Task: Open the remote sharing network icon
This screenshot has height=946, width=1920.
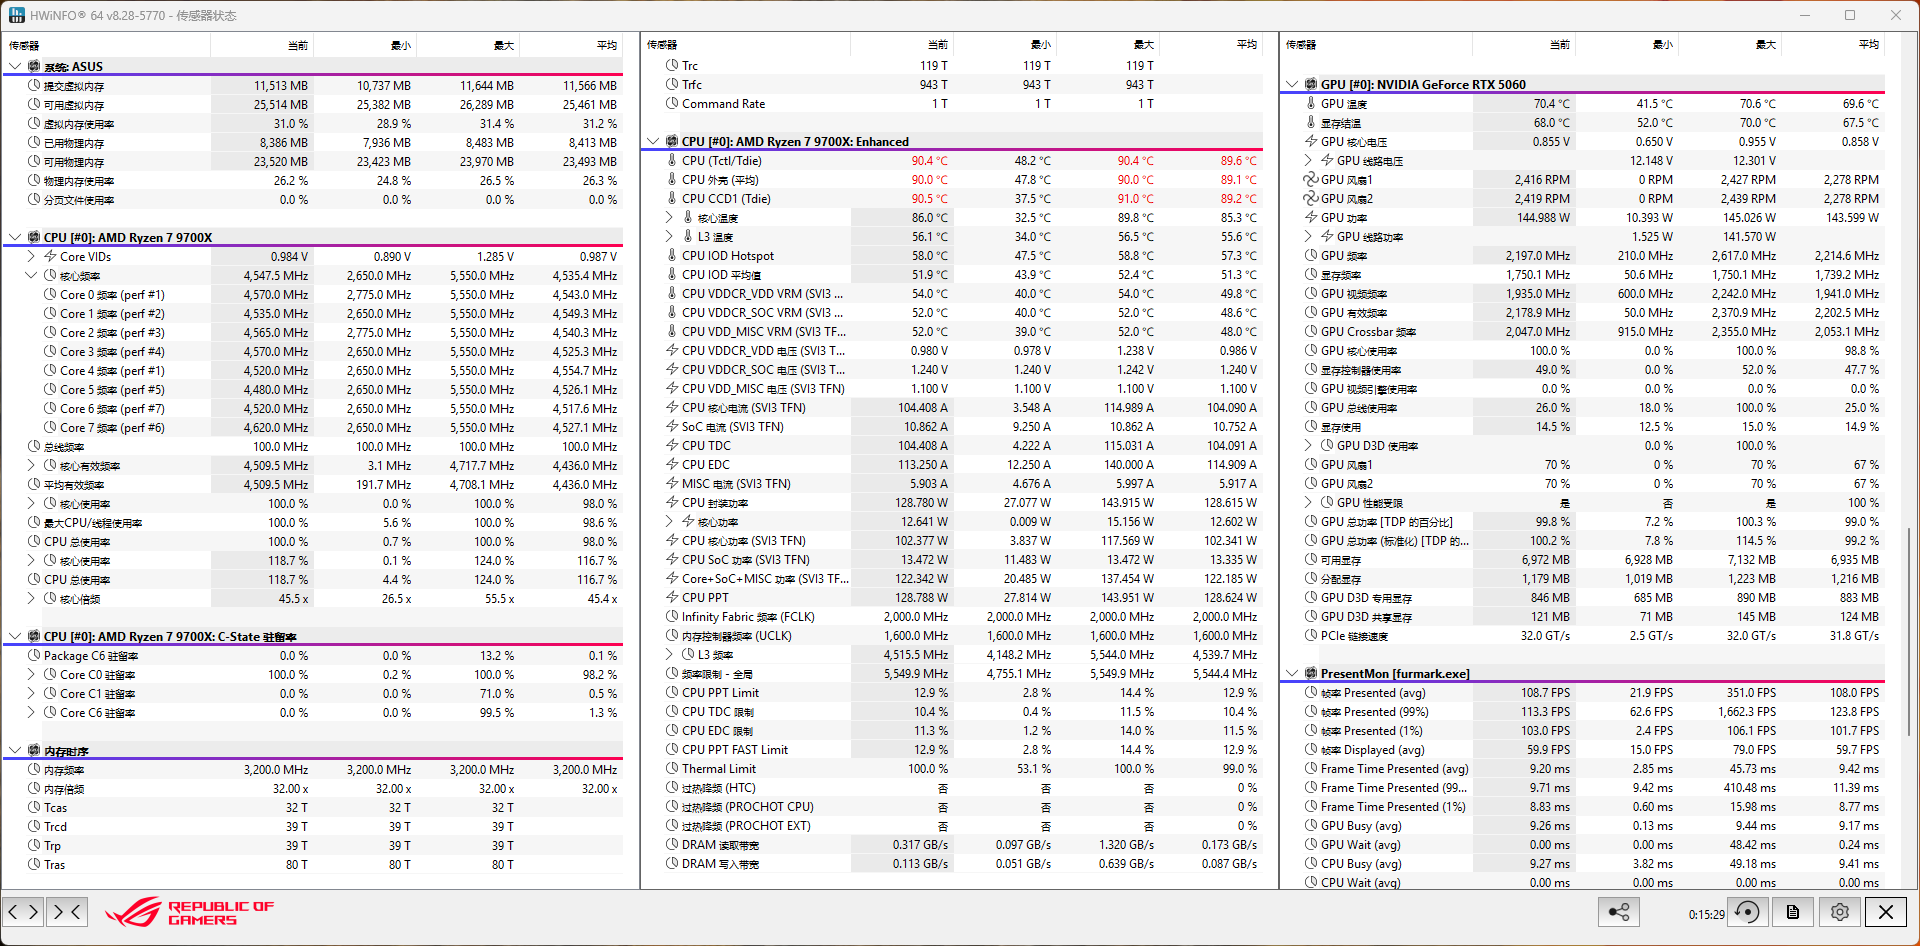Action: (x=1619, y=912)
